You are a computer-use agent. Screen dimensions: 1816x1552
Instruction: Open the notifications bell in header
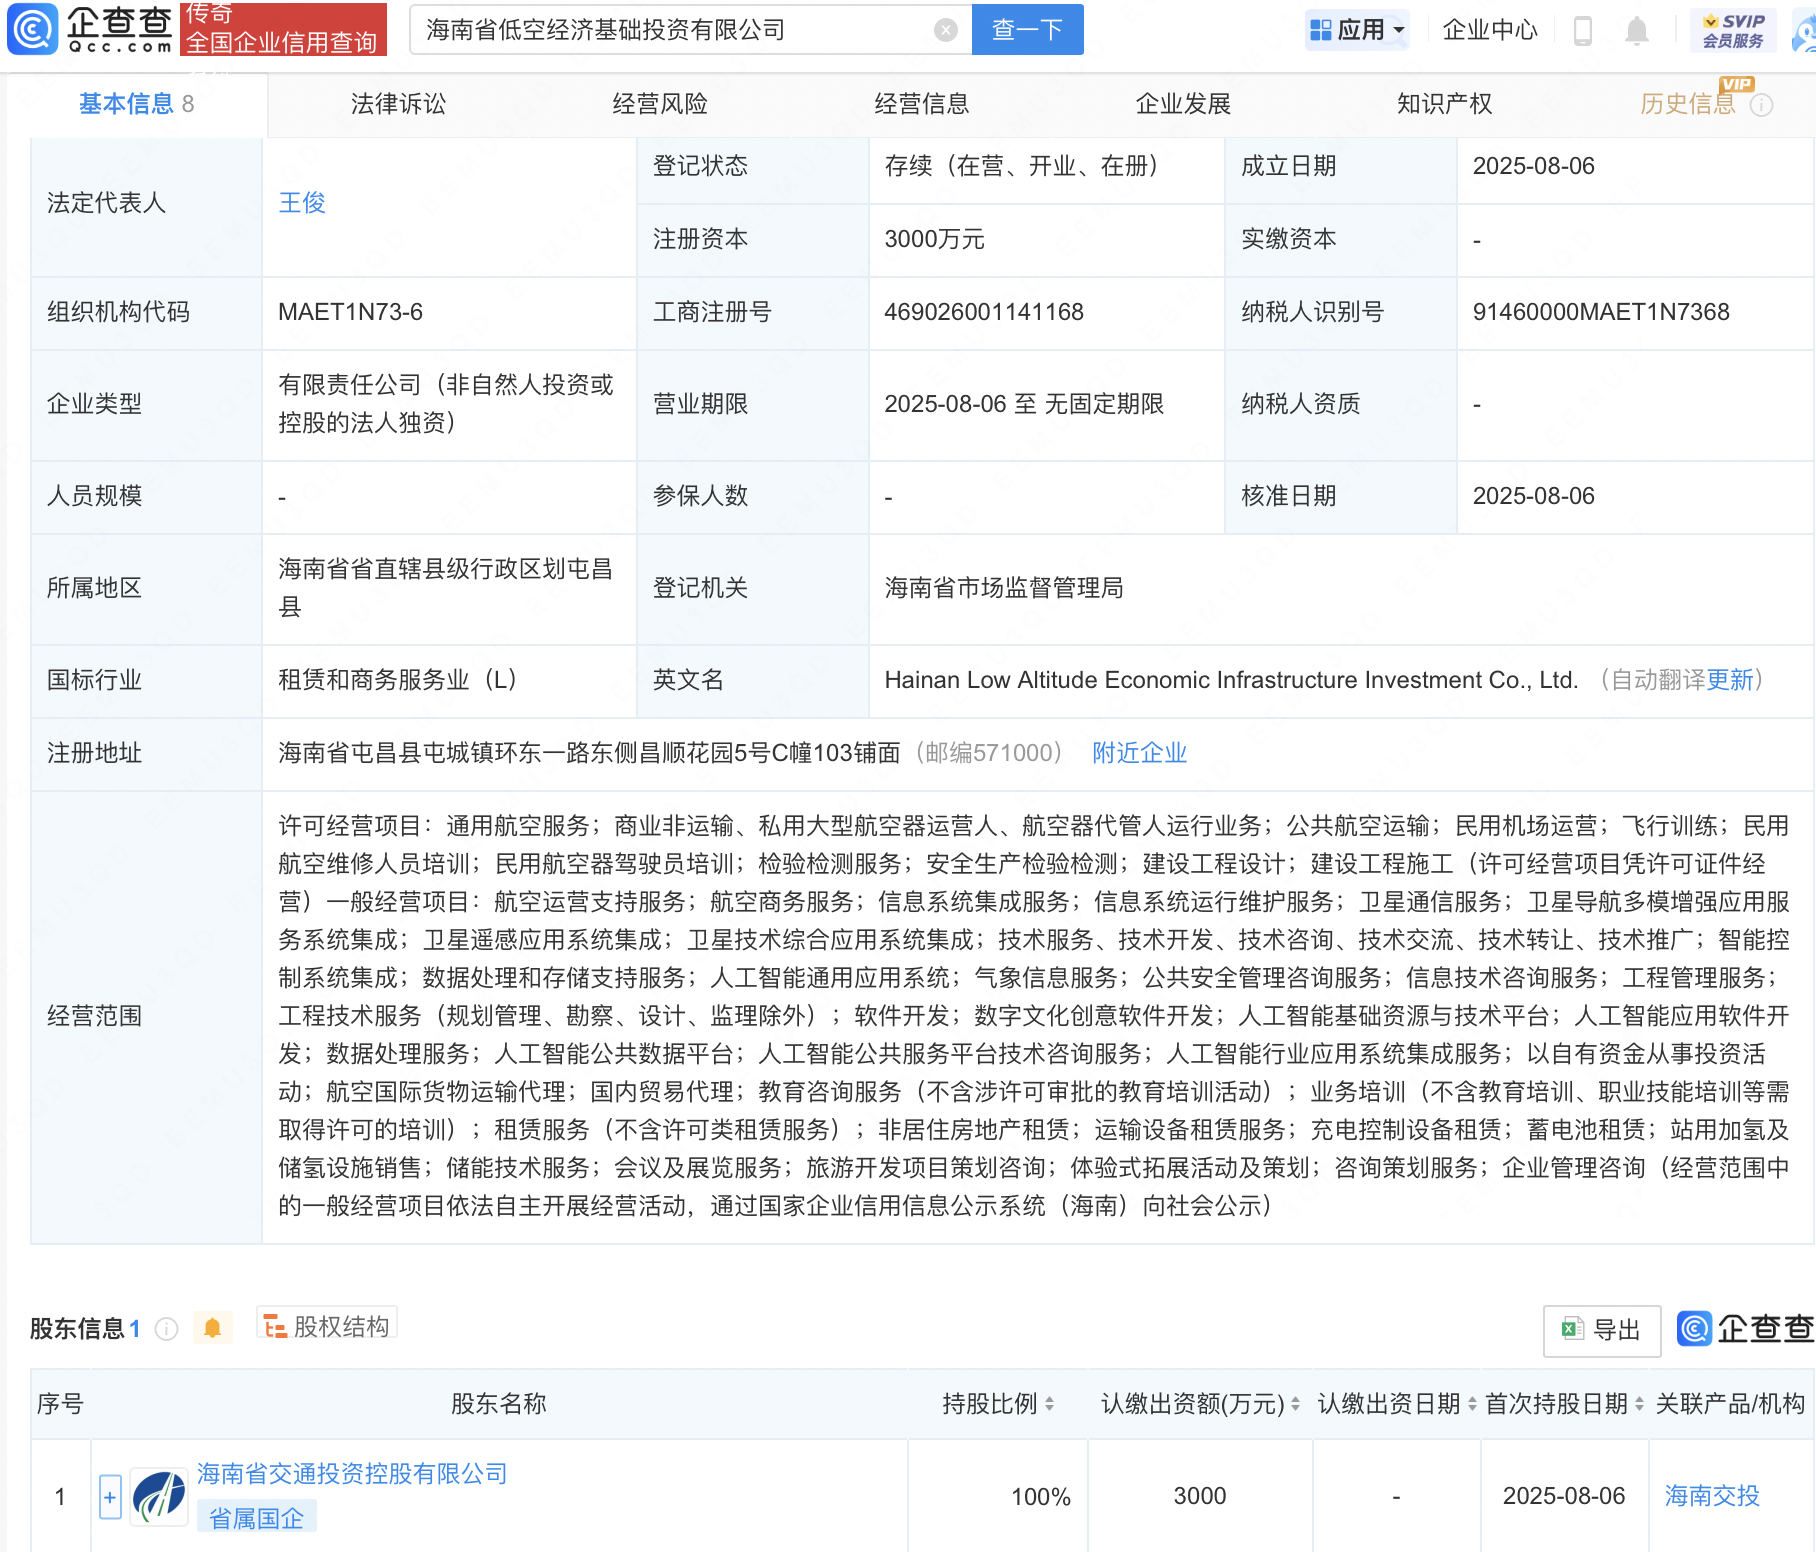tap(1636, 30)
